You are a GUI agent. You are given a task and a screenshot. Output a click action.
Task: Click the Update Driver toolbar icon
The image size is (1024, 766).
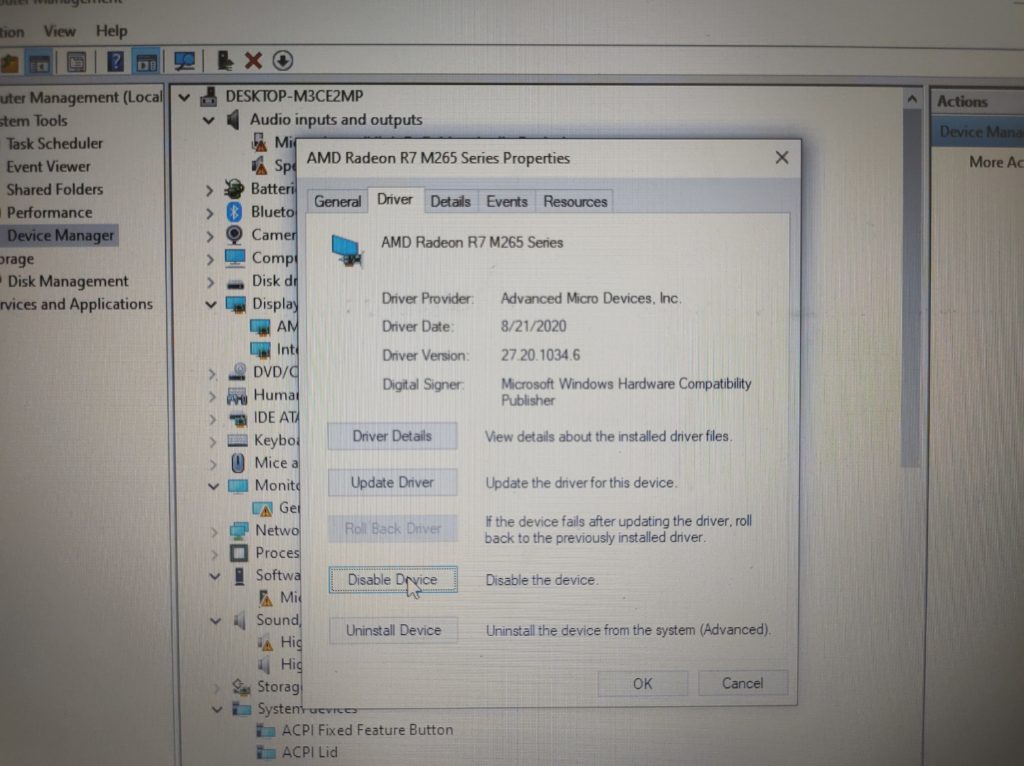(224, 61)
